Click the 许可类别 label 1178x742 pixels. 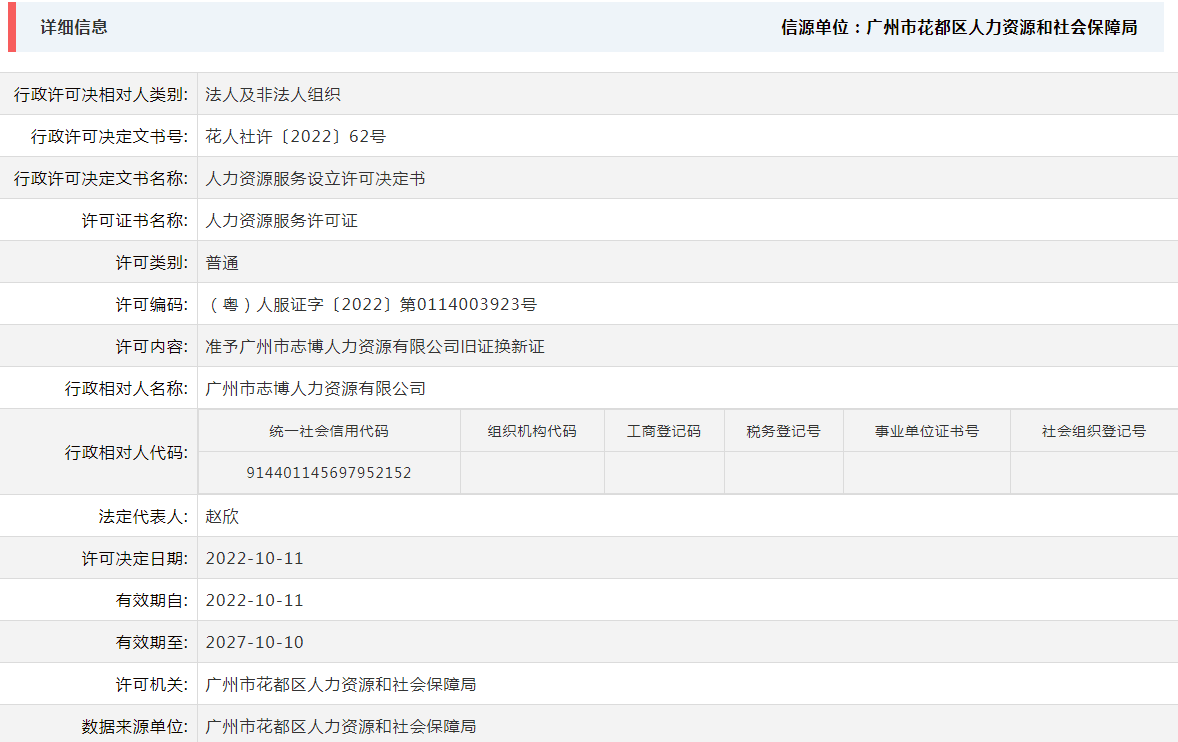(151, 263)
